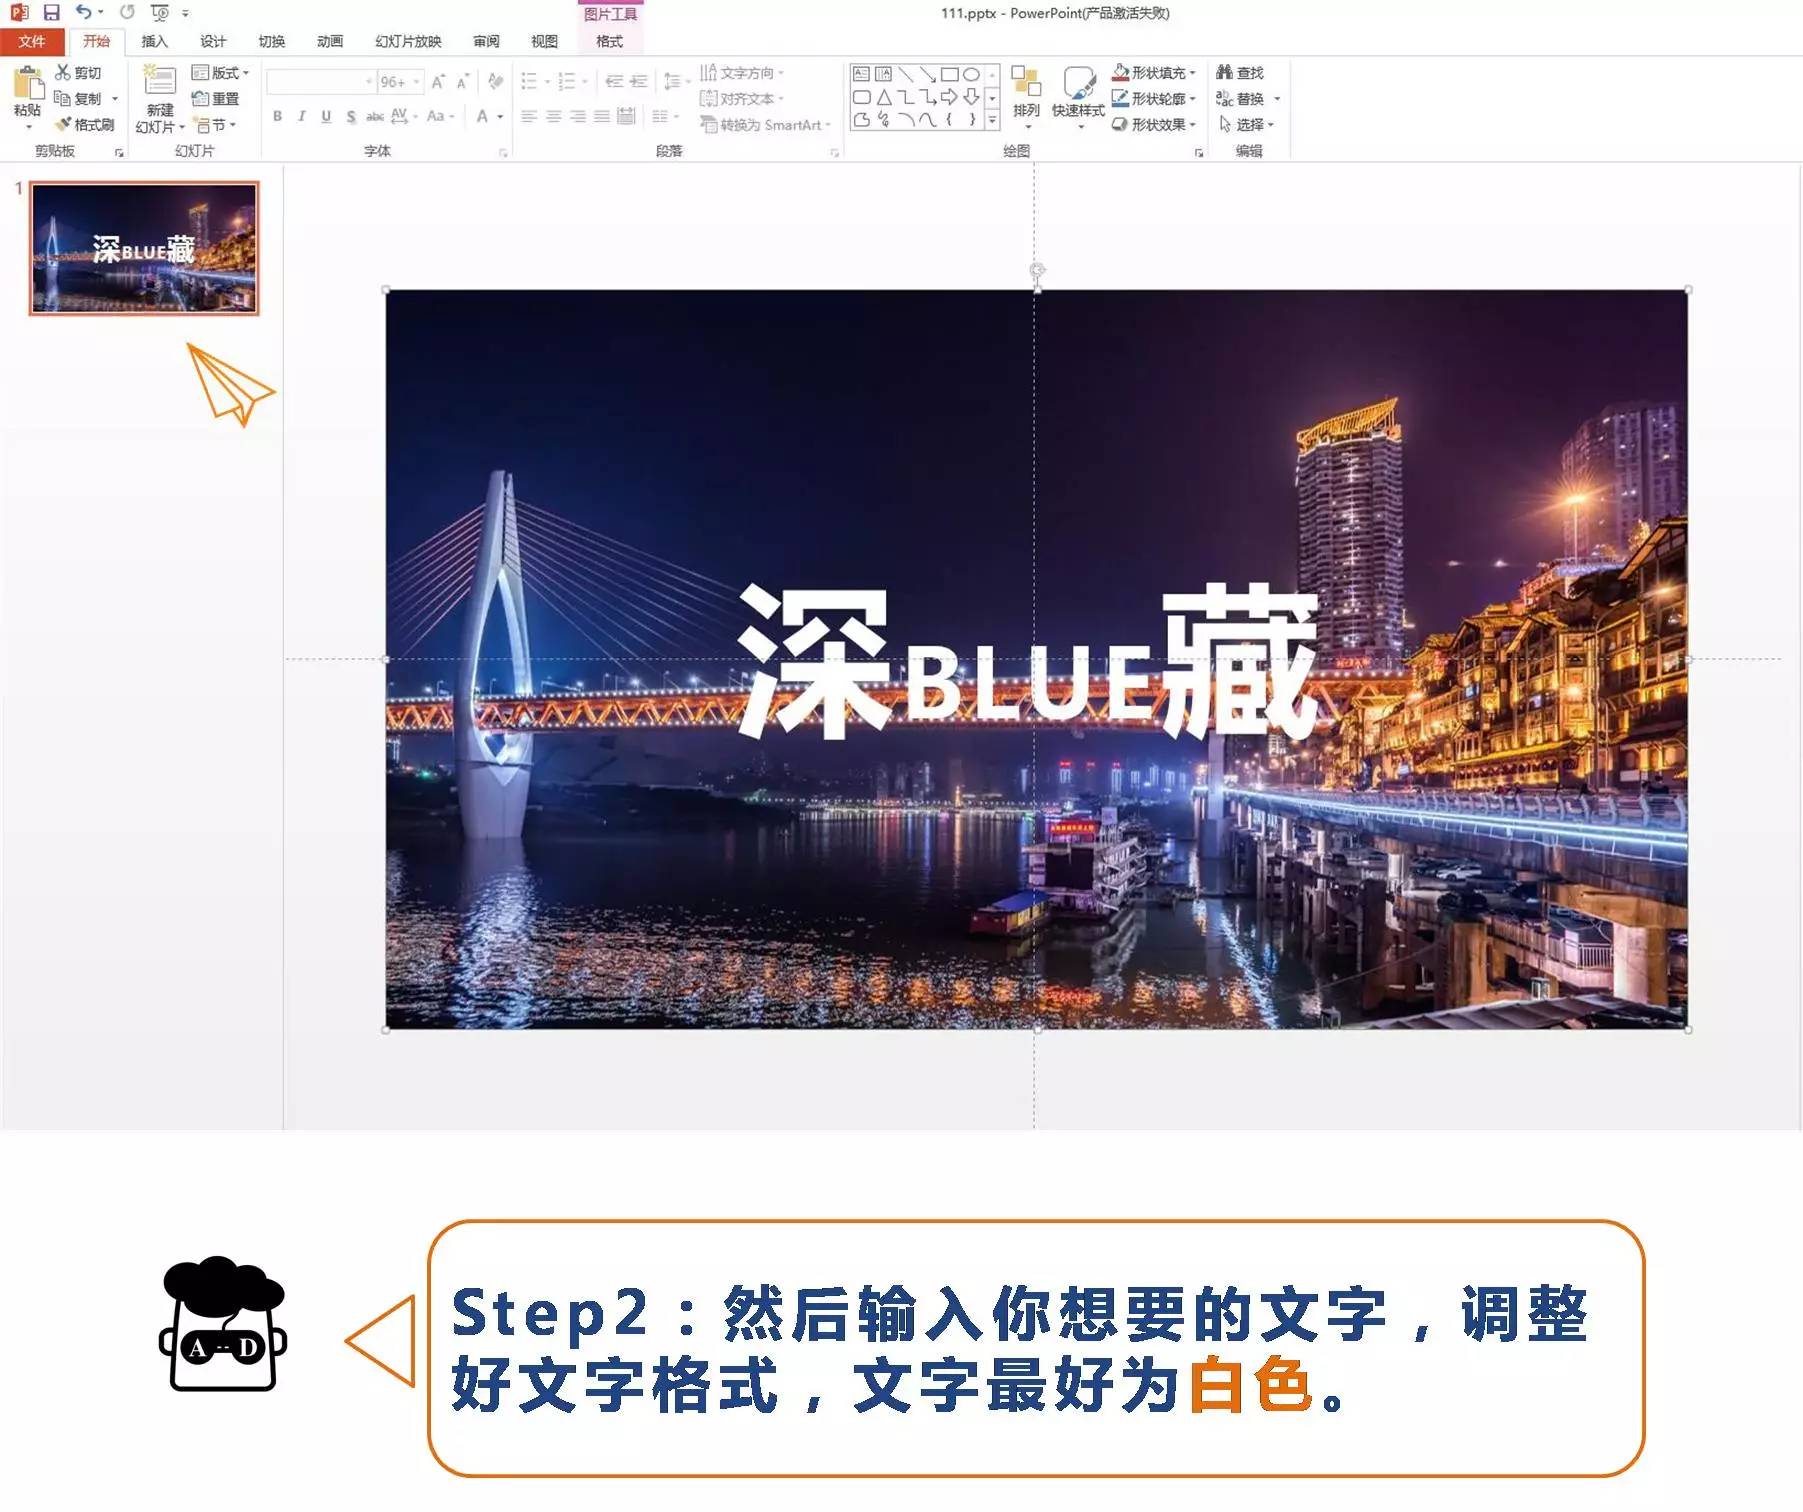The height and width of the screenshot is (1512, 1803).
Task: Open the 文件 (File) tab
Action: click(x=32, y=41)
